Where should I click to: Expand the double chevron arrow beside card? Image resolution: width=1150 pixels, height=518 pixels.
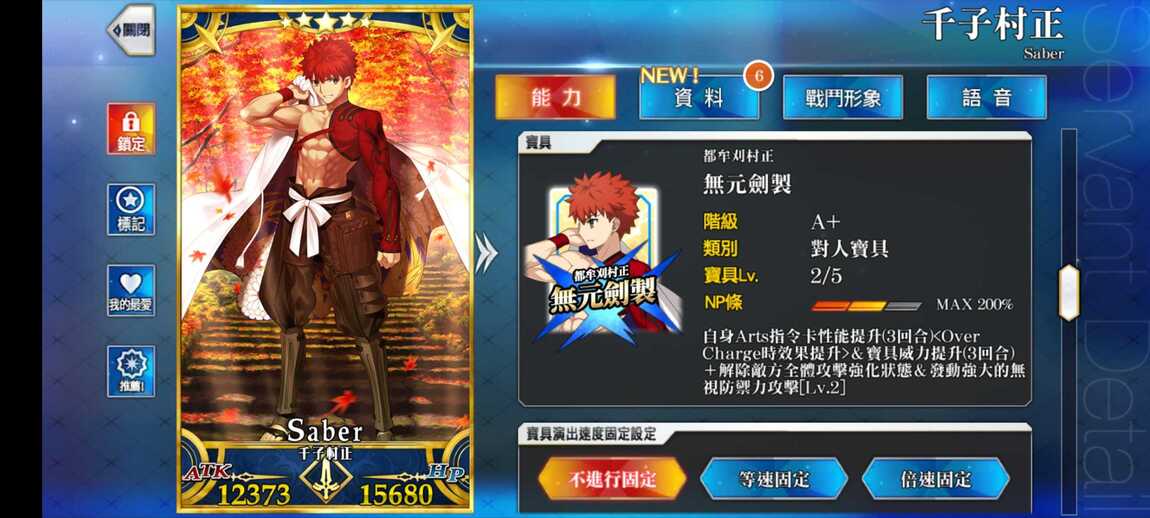(486, 254)
